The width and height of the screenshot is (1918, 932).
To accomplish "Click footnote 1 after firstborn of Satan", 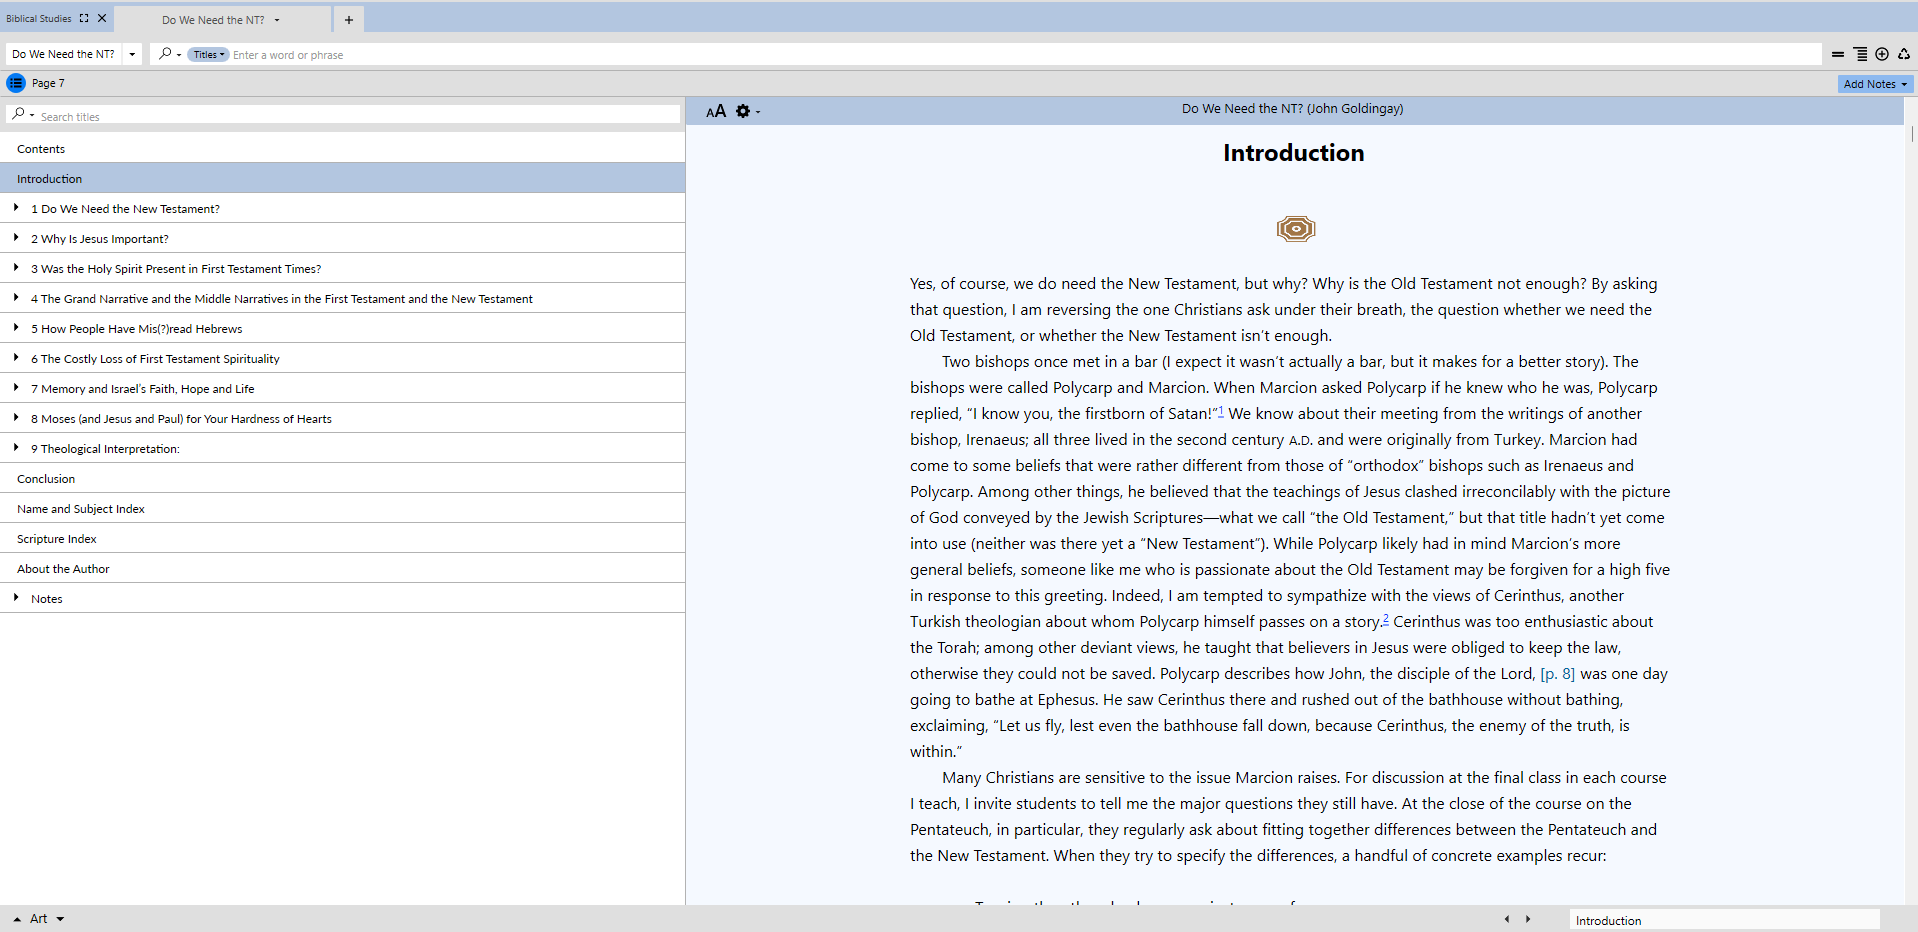I will coord(1221,410).
